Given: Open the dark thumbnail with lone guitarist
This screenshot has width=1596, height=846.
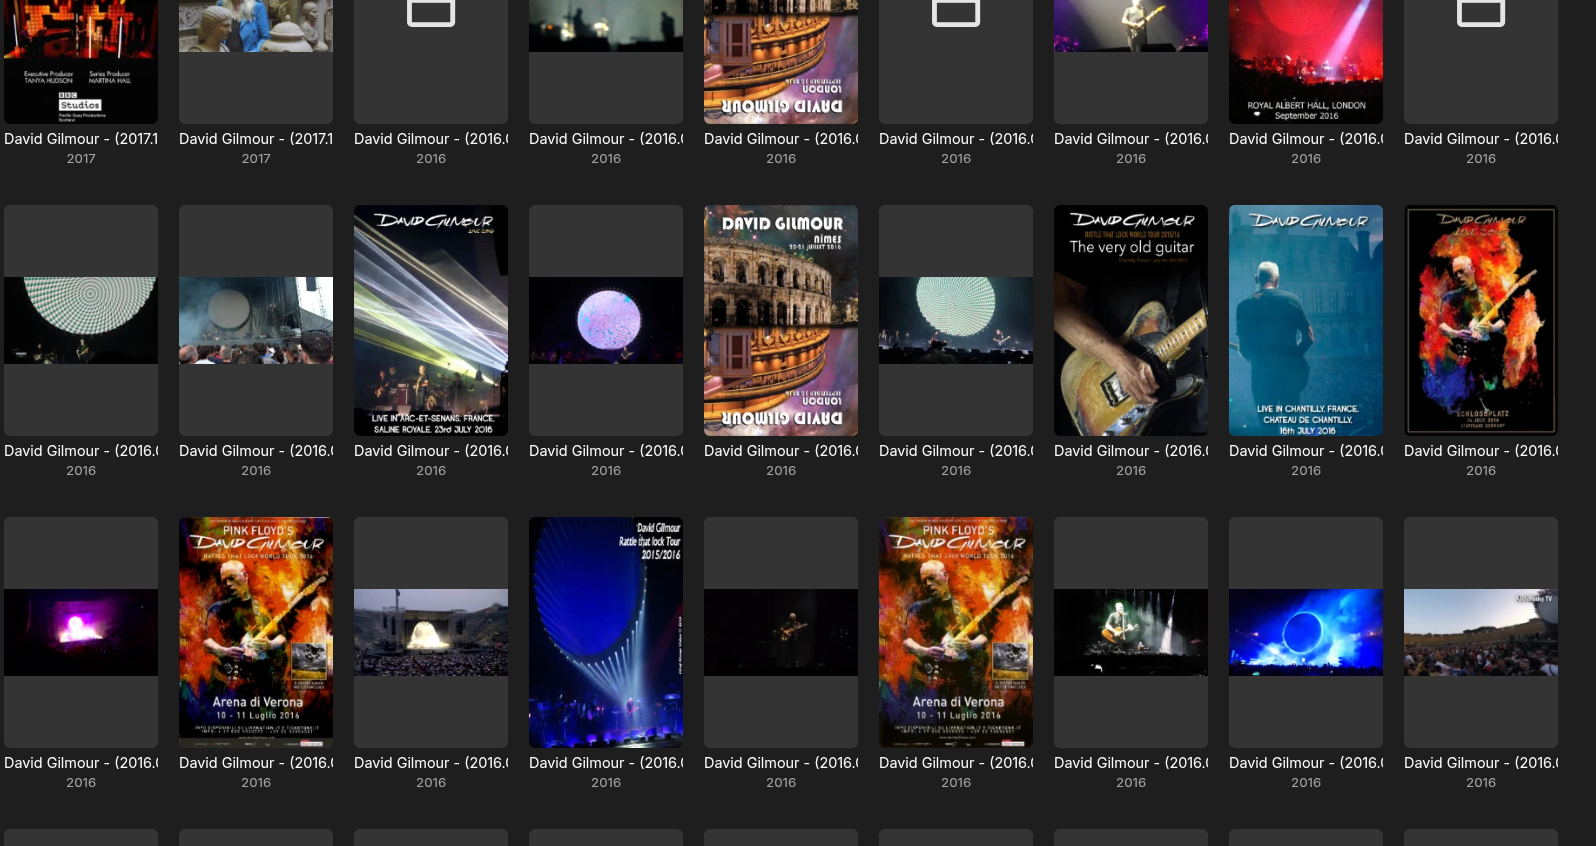Looking at the screenshot, I should pos(781,632).
